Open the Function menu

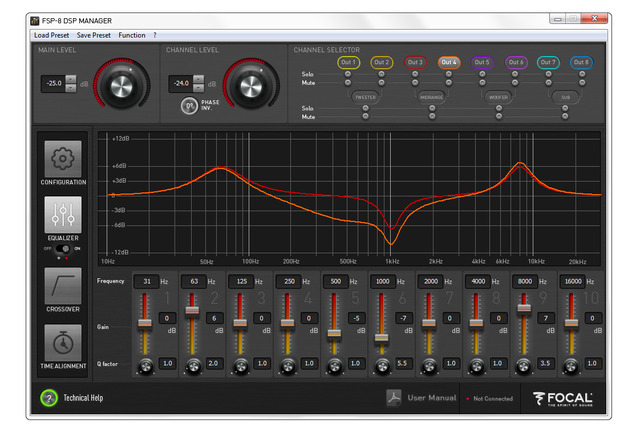click(x=131, y=35)
